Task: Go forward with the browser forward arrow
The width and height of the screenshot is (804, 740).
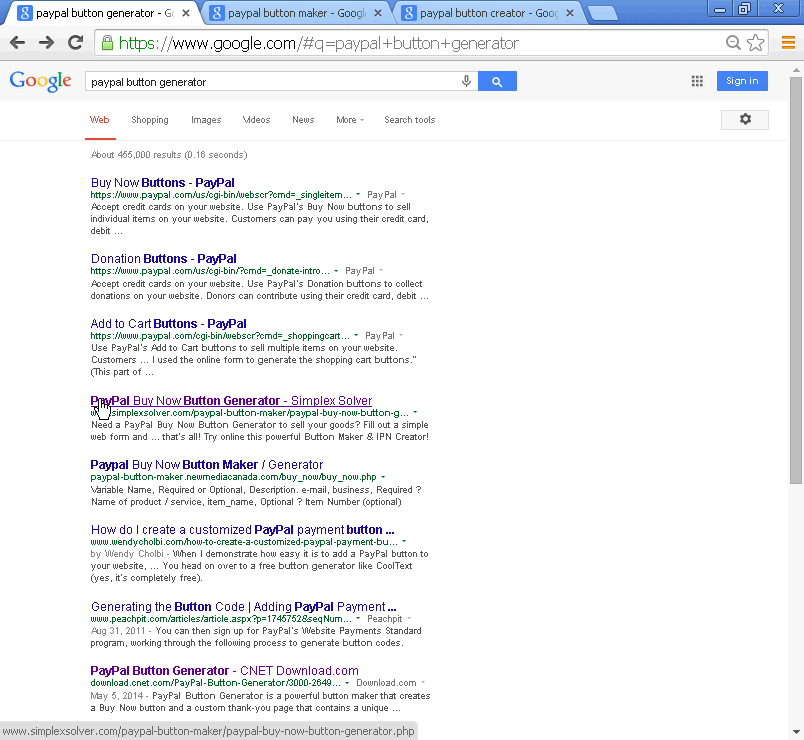Action: [x=46, y=43]
